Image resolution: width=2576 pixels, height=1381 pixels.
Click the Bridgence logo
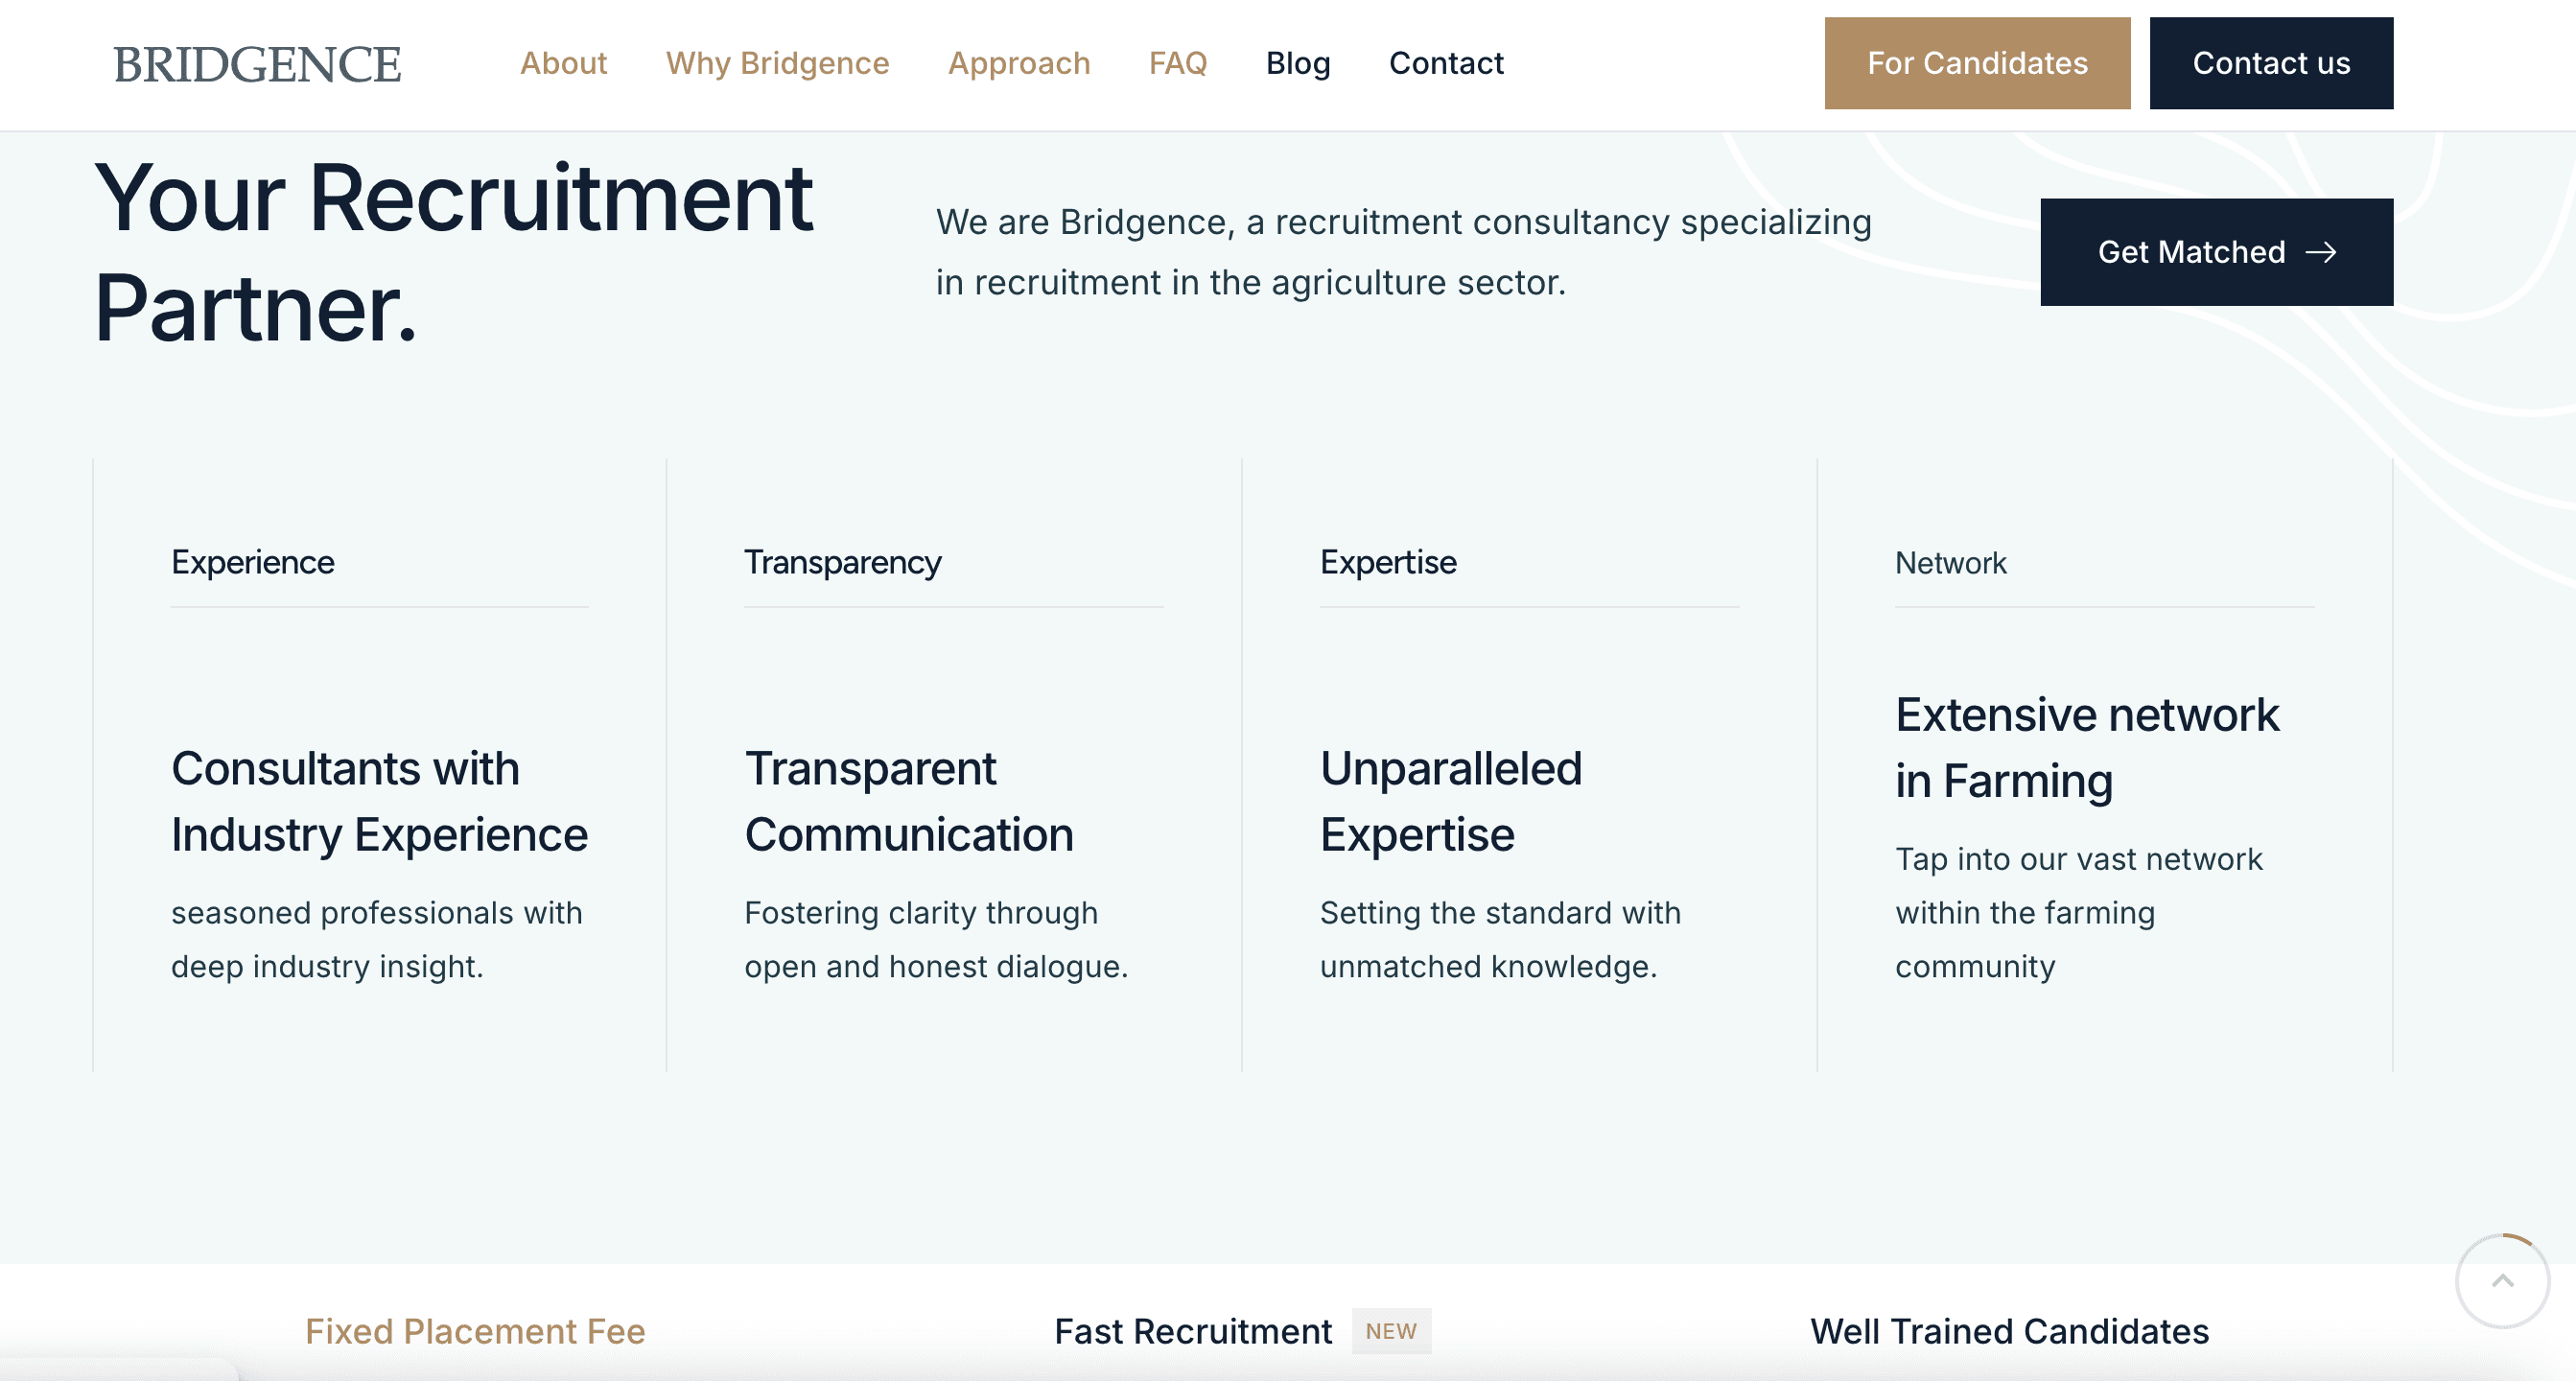click(257, 64)
